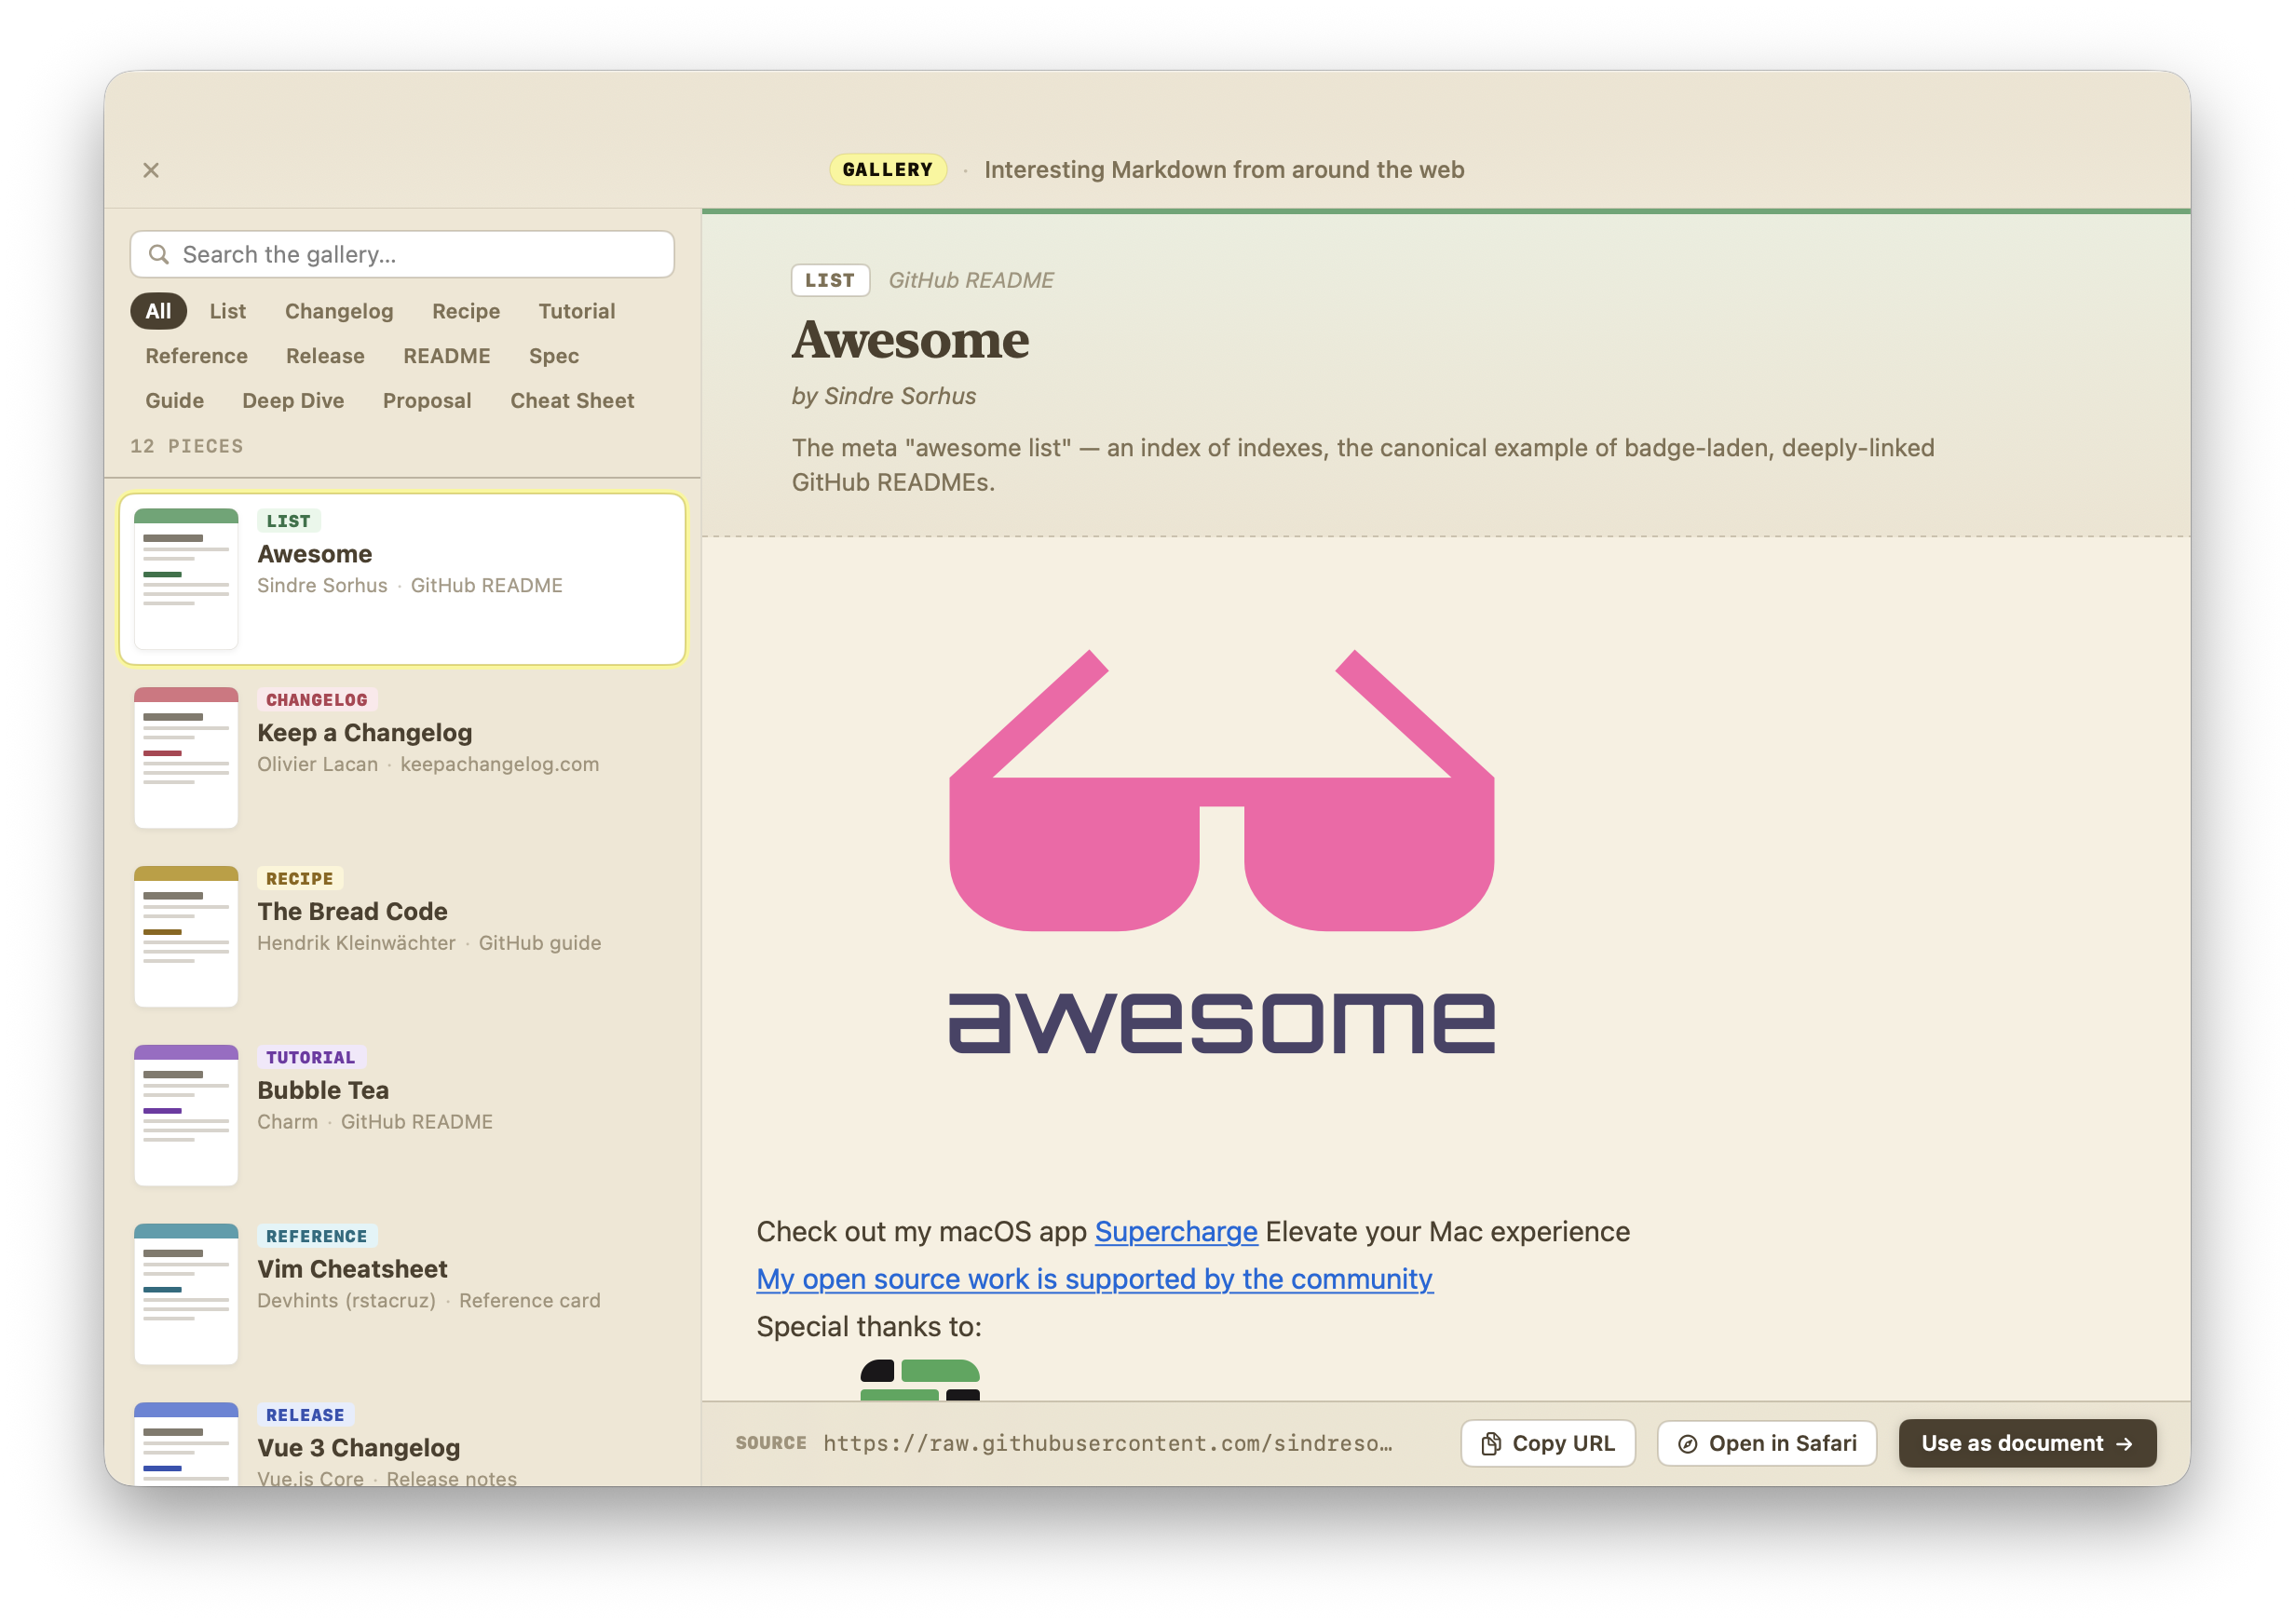Click the Keep a Changelog thumbnail icon
Viewport: 2295px width, 1624px height.
(x=186, y=757)
